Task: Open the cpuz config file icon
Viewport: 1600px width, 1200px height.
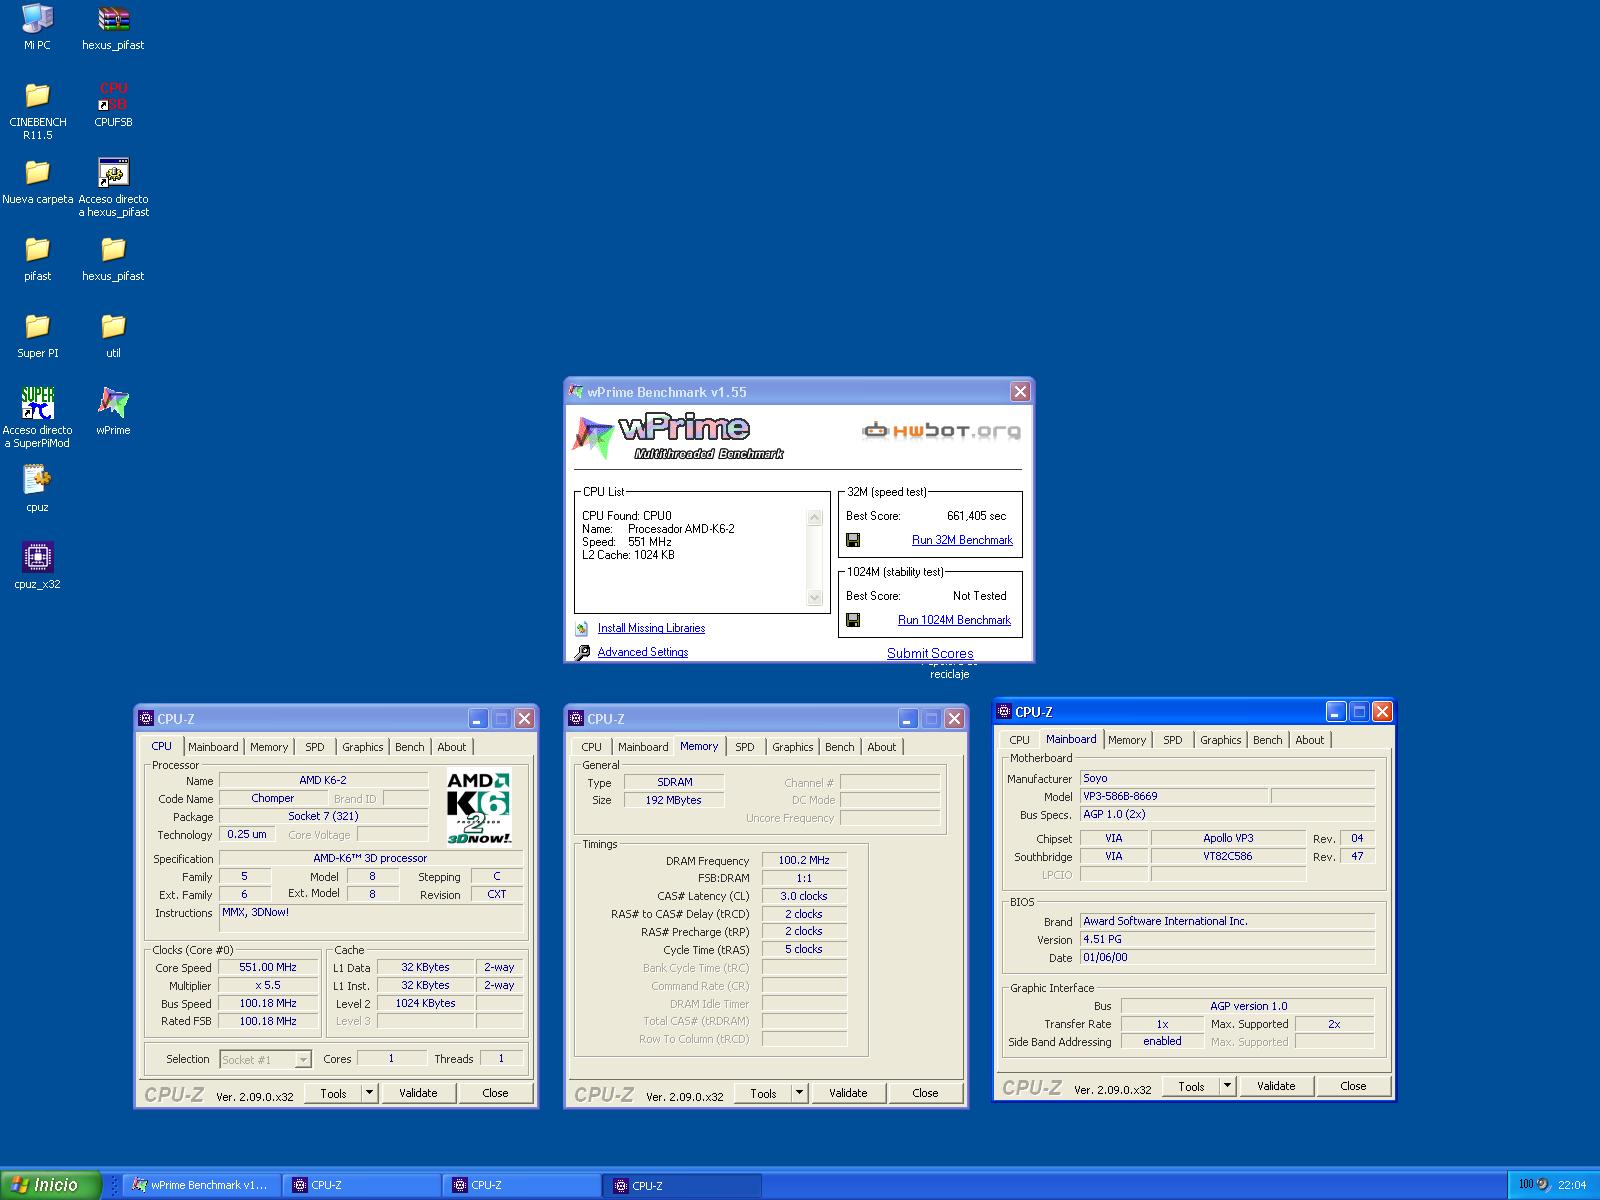Action: (37, 480)
